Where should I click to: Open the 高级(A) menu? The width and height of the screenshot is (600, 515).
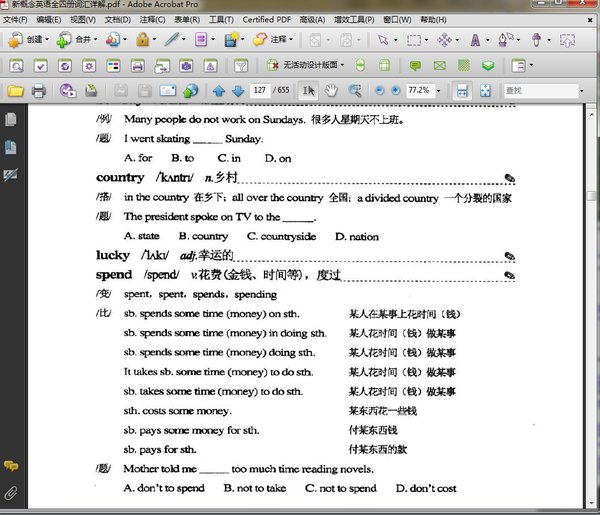point(312,20)
